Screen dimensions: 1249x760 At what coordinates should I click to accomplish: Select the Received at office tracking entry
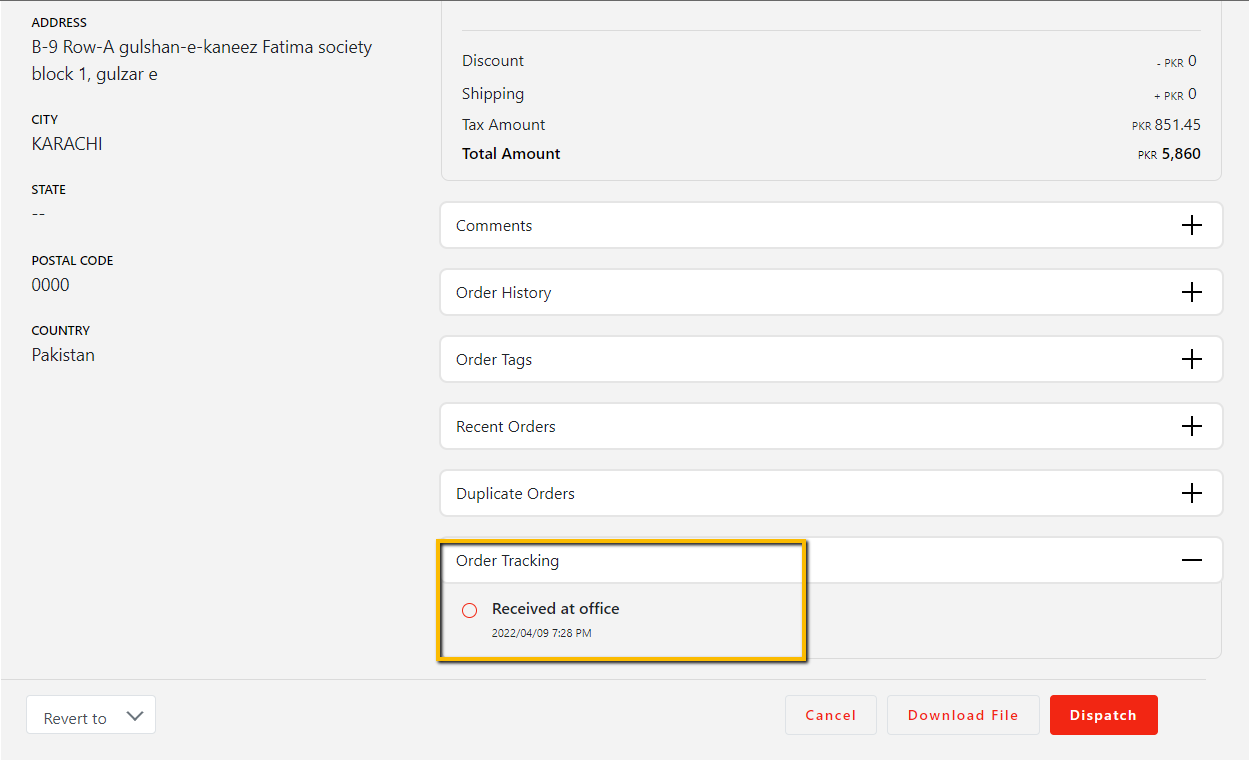[555, 609]
